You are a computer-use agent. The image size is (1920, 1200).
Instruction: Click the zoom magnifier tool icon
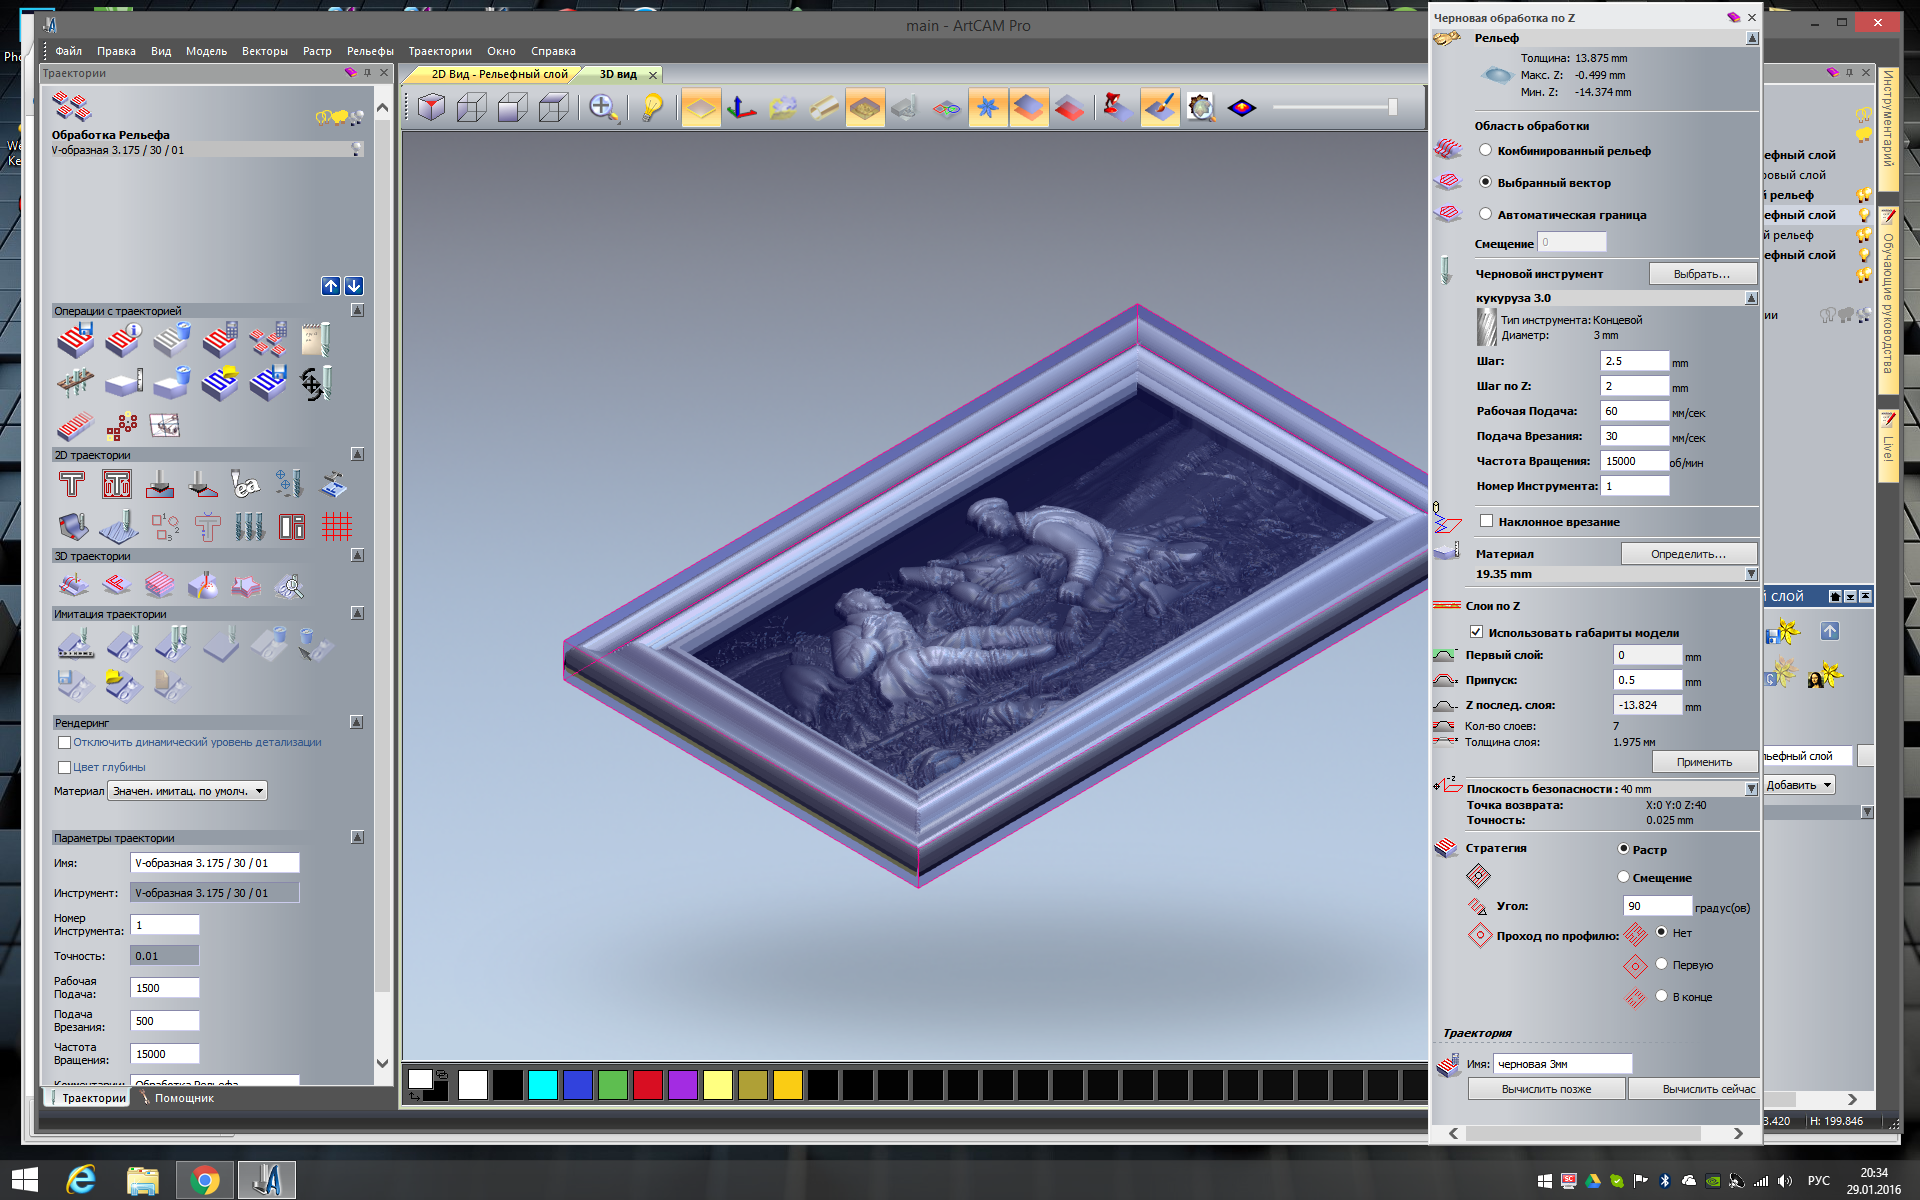point(602,107)
